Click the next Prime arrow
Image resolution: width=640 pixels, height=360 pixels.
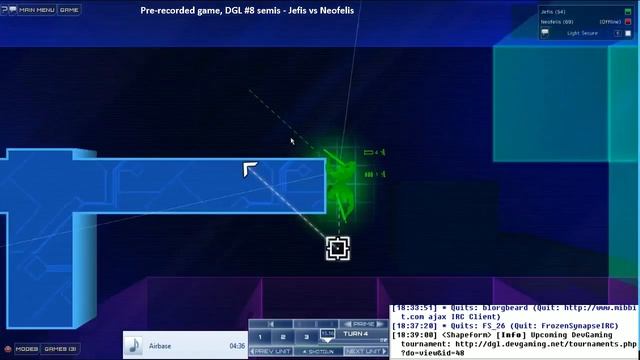[x=380, y=324]
